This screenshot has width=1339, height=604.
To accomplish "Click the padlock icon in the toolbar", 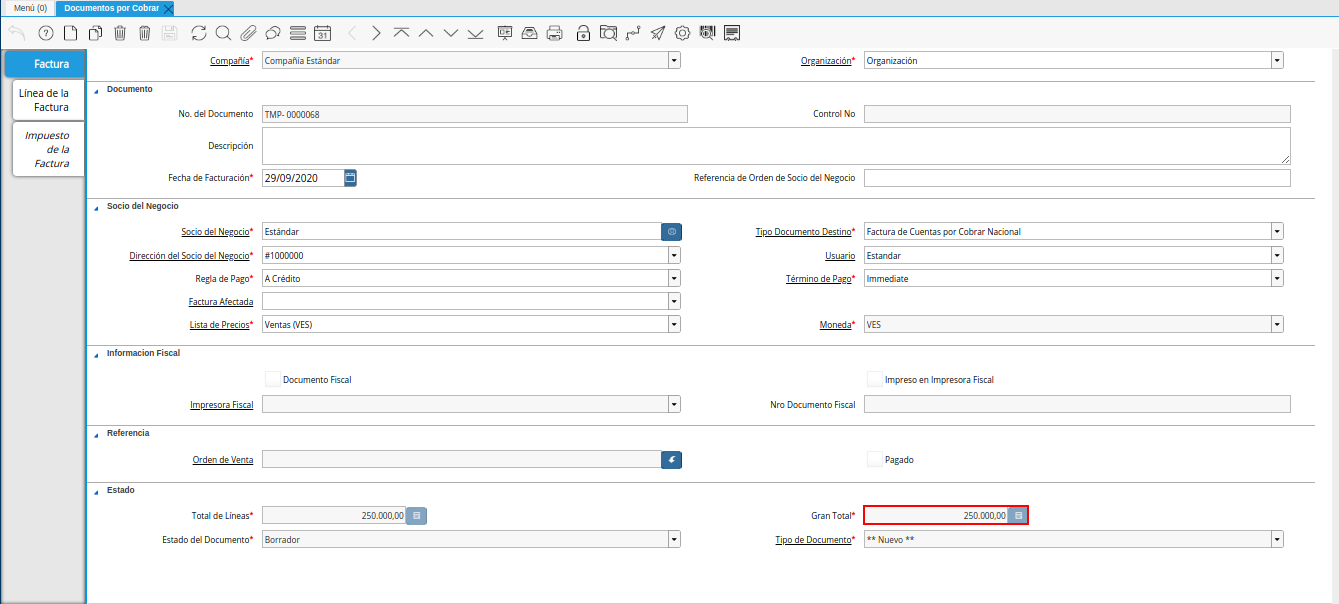I will [x=583, y=33].
